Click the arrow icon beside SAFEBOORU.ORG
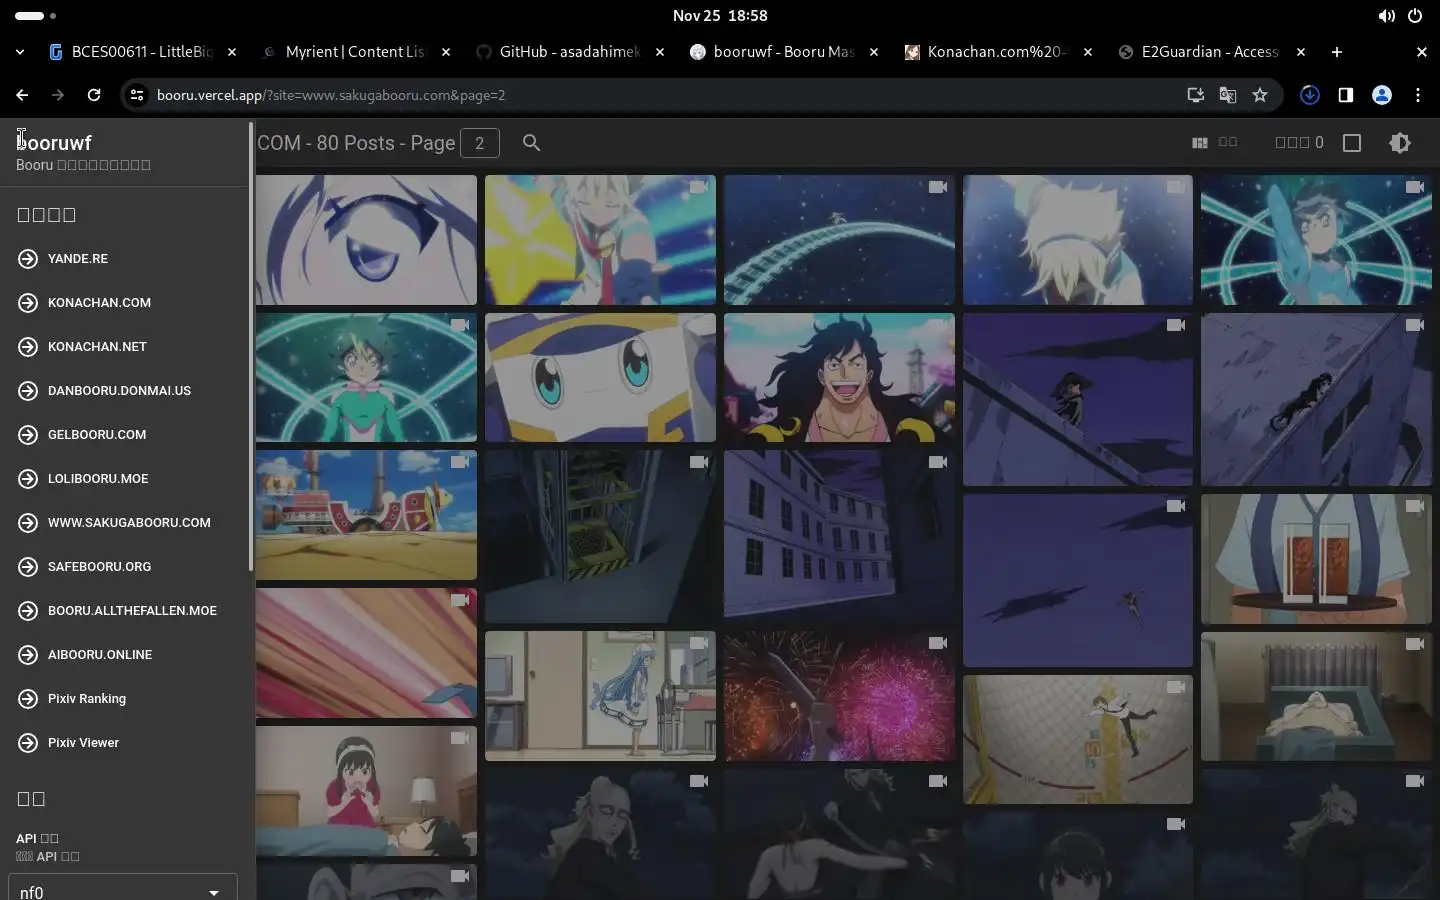 (x=28, y=567)
